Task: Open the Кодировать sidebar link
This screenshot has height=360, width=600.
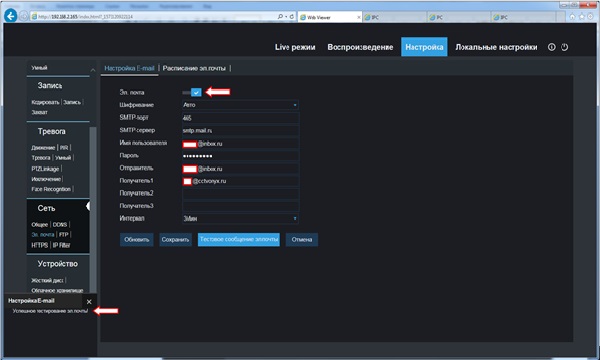Action: coord(45,102)
